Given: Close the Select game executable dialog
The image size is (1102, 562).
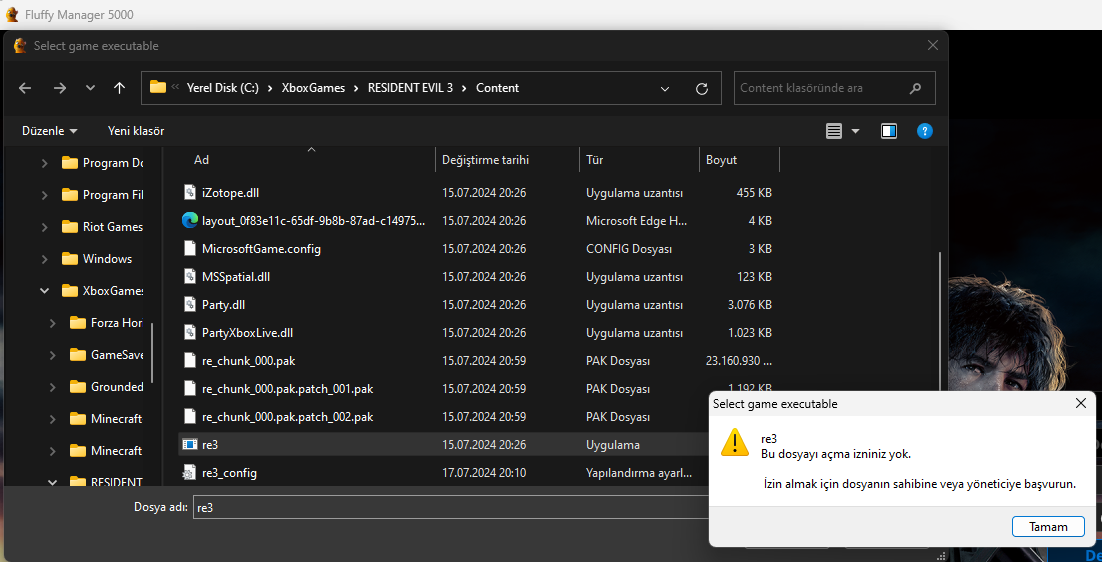Looking at the screenshot, I should coord(933,46).
